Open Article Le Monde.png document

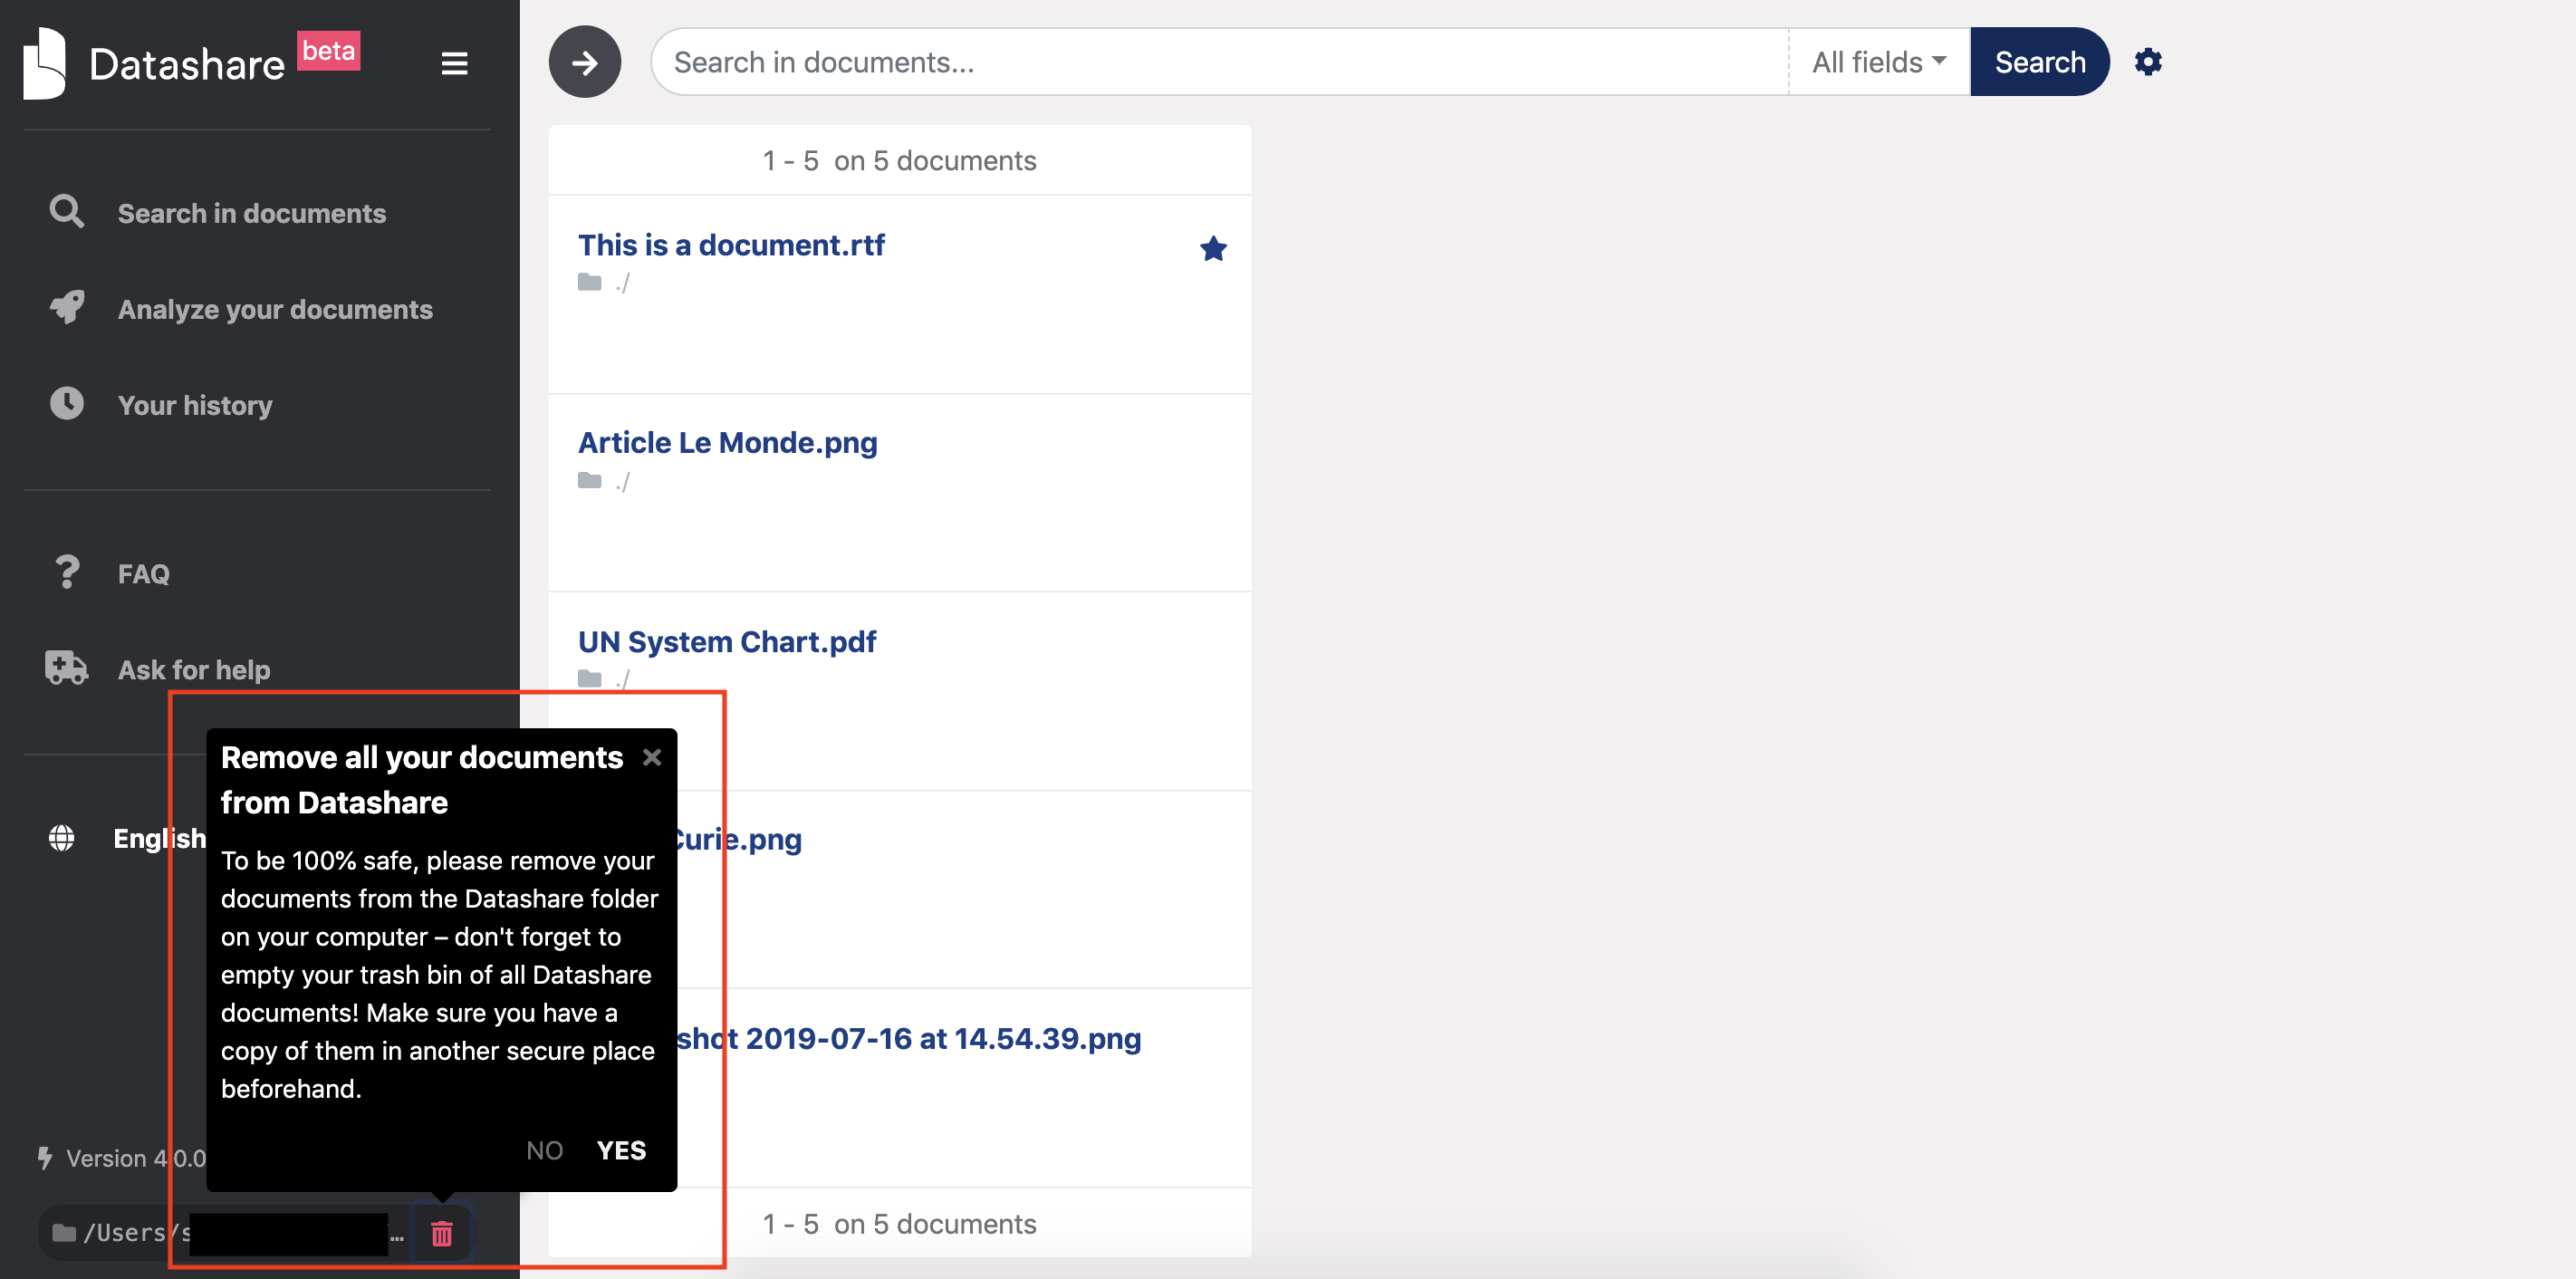pos(728,443)
